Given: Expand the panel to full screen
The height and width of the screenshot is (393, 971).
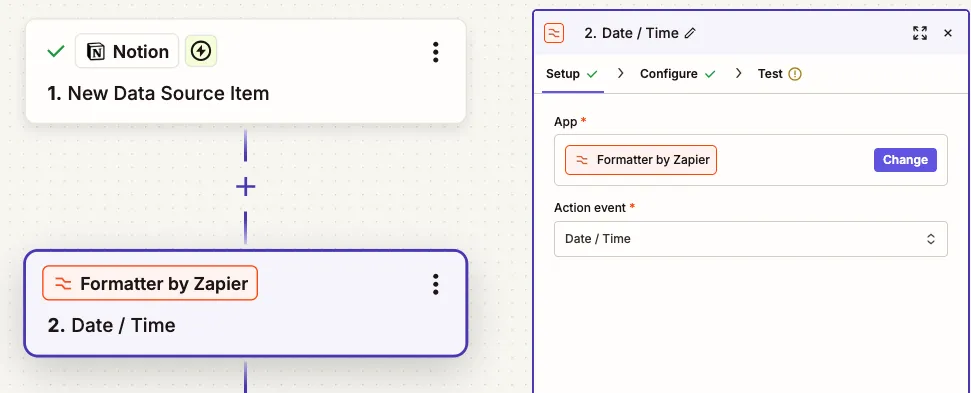Looking at the screenshot, I should tap(920, 33).
